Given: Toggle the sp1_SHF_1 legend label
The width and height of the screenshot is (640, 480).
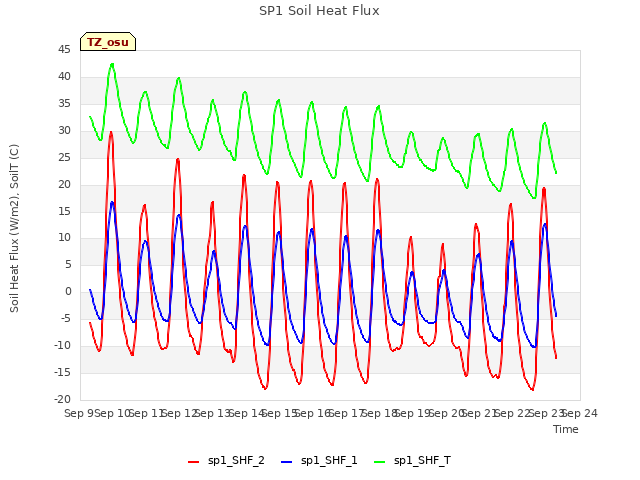Looking at the screenshot, I should 329,461.
